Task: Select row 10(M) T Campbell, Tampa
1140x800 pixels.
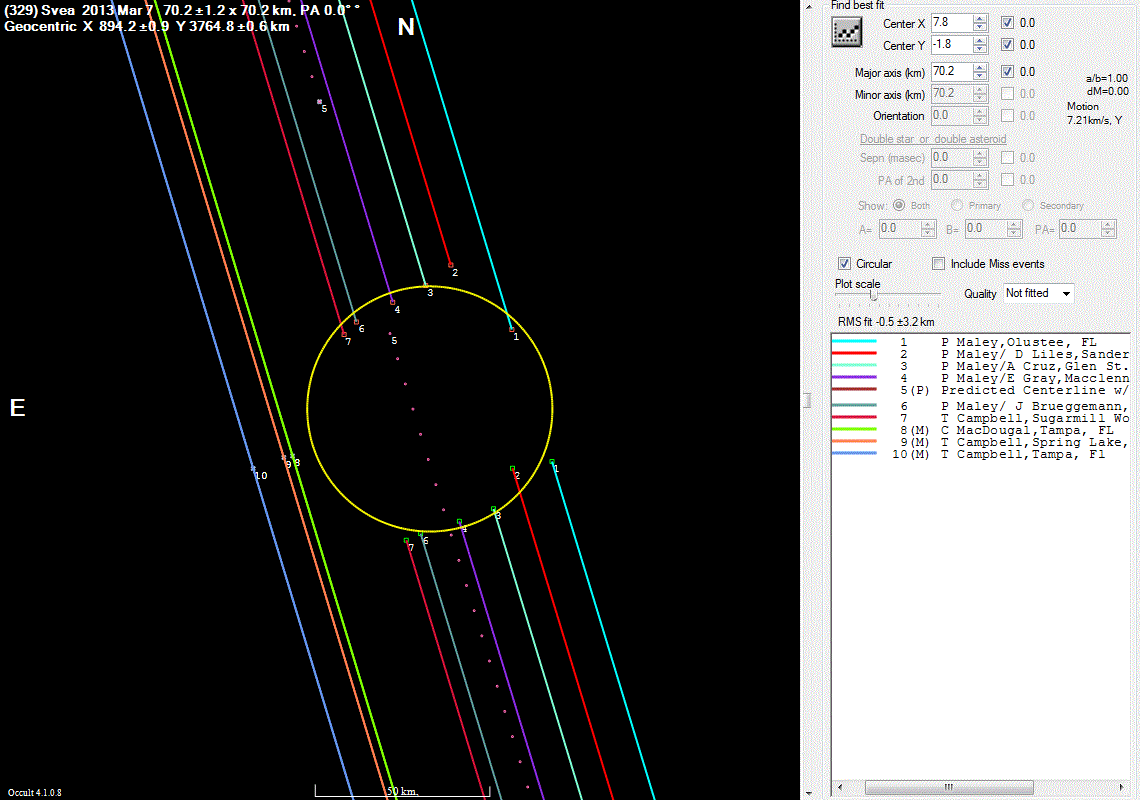Action: tap(980, 455)
